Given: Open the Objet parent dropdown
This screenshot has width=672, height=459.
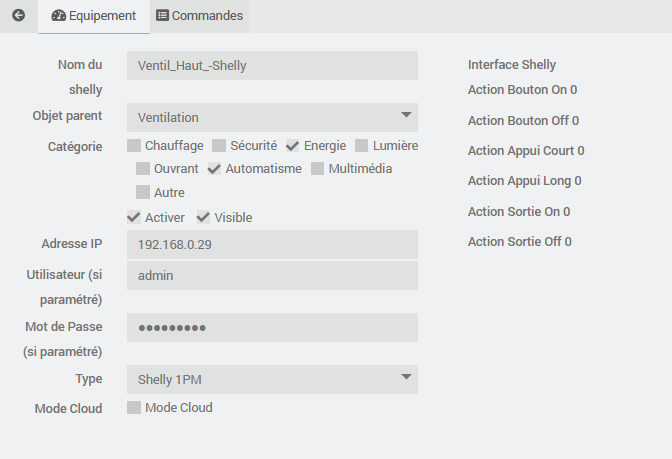Looking at the screenshot, I should [x=272, y=117].
